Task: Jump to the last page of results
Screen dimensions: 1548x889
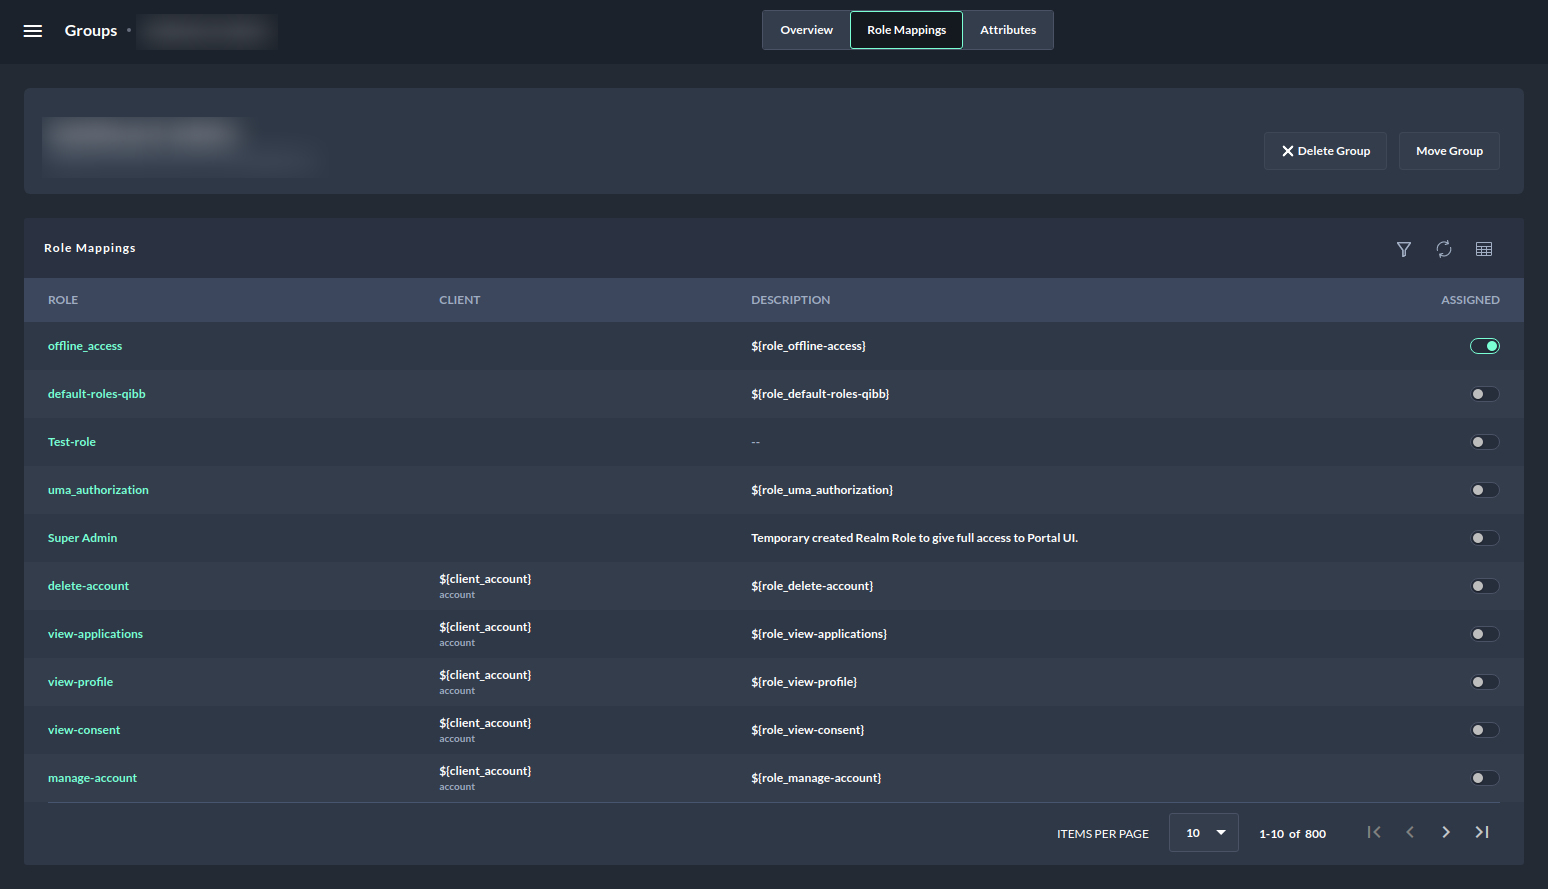Action: [x=1482, y=832]
